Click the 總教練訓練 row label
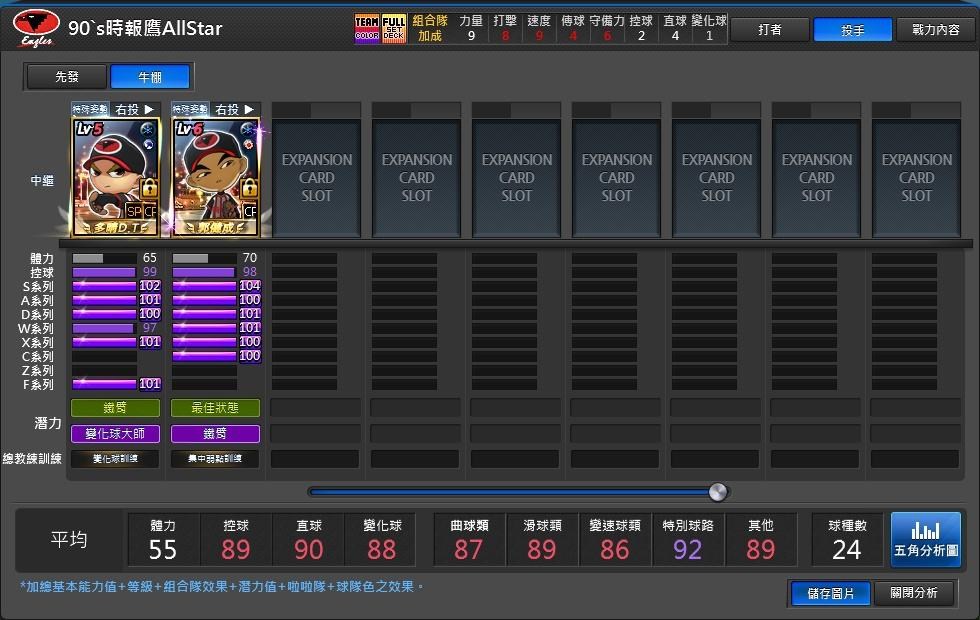Image resolution: width=980 pixels, height=620 pixels. point(32,459)
